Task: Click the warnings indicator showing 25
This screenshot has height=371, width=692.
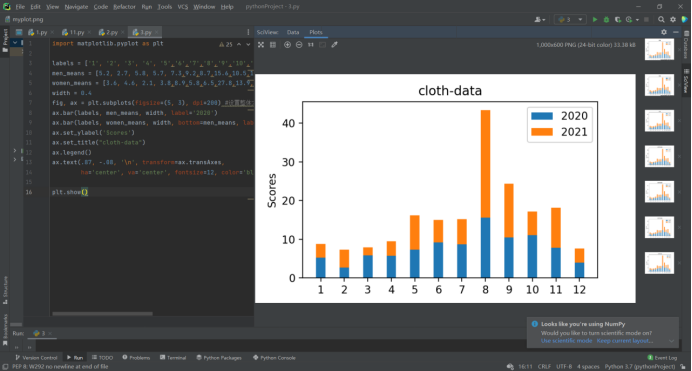Action: coord(226,45)
